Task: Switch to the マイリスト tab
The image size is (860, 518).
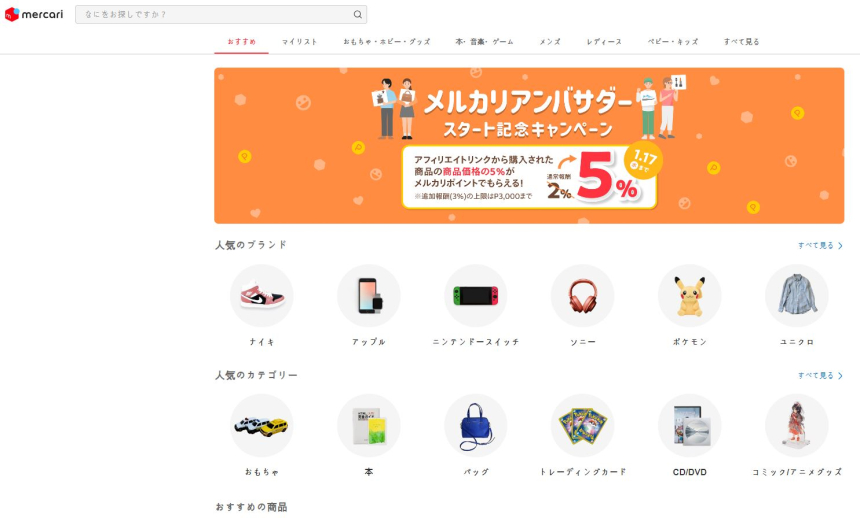Action: pos(299,42)
